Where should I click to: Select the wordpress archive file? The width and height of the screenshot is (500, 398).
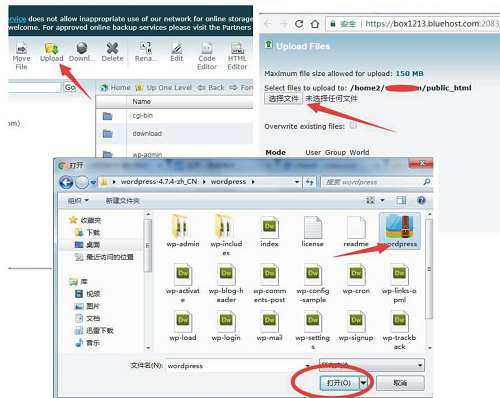pos(399,231)
